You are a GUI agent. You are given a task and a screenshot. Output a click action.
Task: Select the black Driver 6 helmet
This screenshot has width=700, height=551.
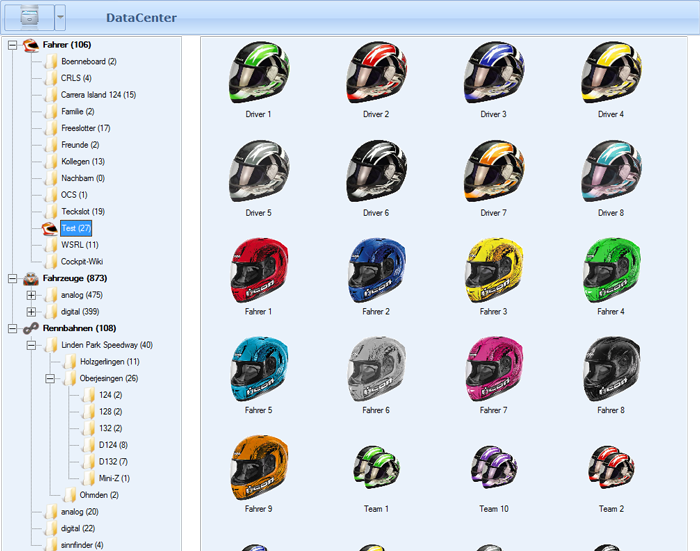[x=376, y=171]
